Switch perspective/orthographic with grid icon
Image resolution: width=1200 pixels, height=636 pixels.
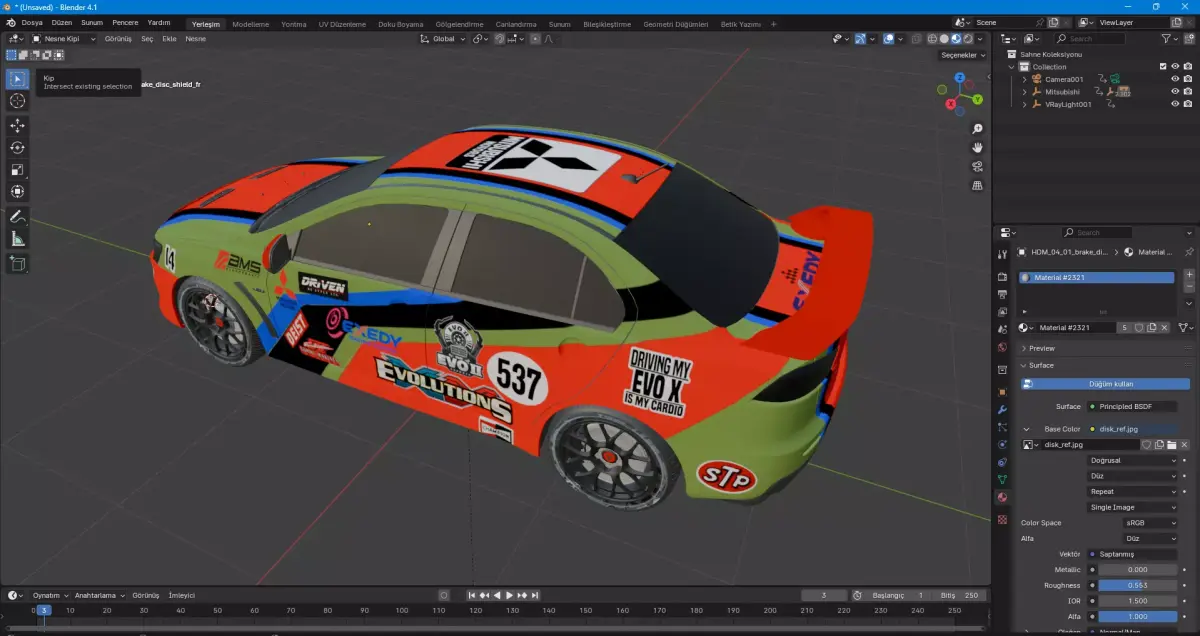[x=977, y=185]
